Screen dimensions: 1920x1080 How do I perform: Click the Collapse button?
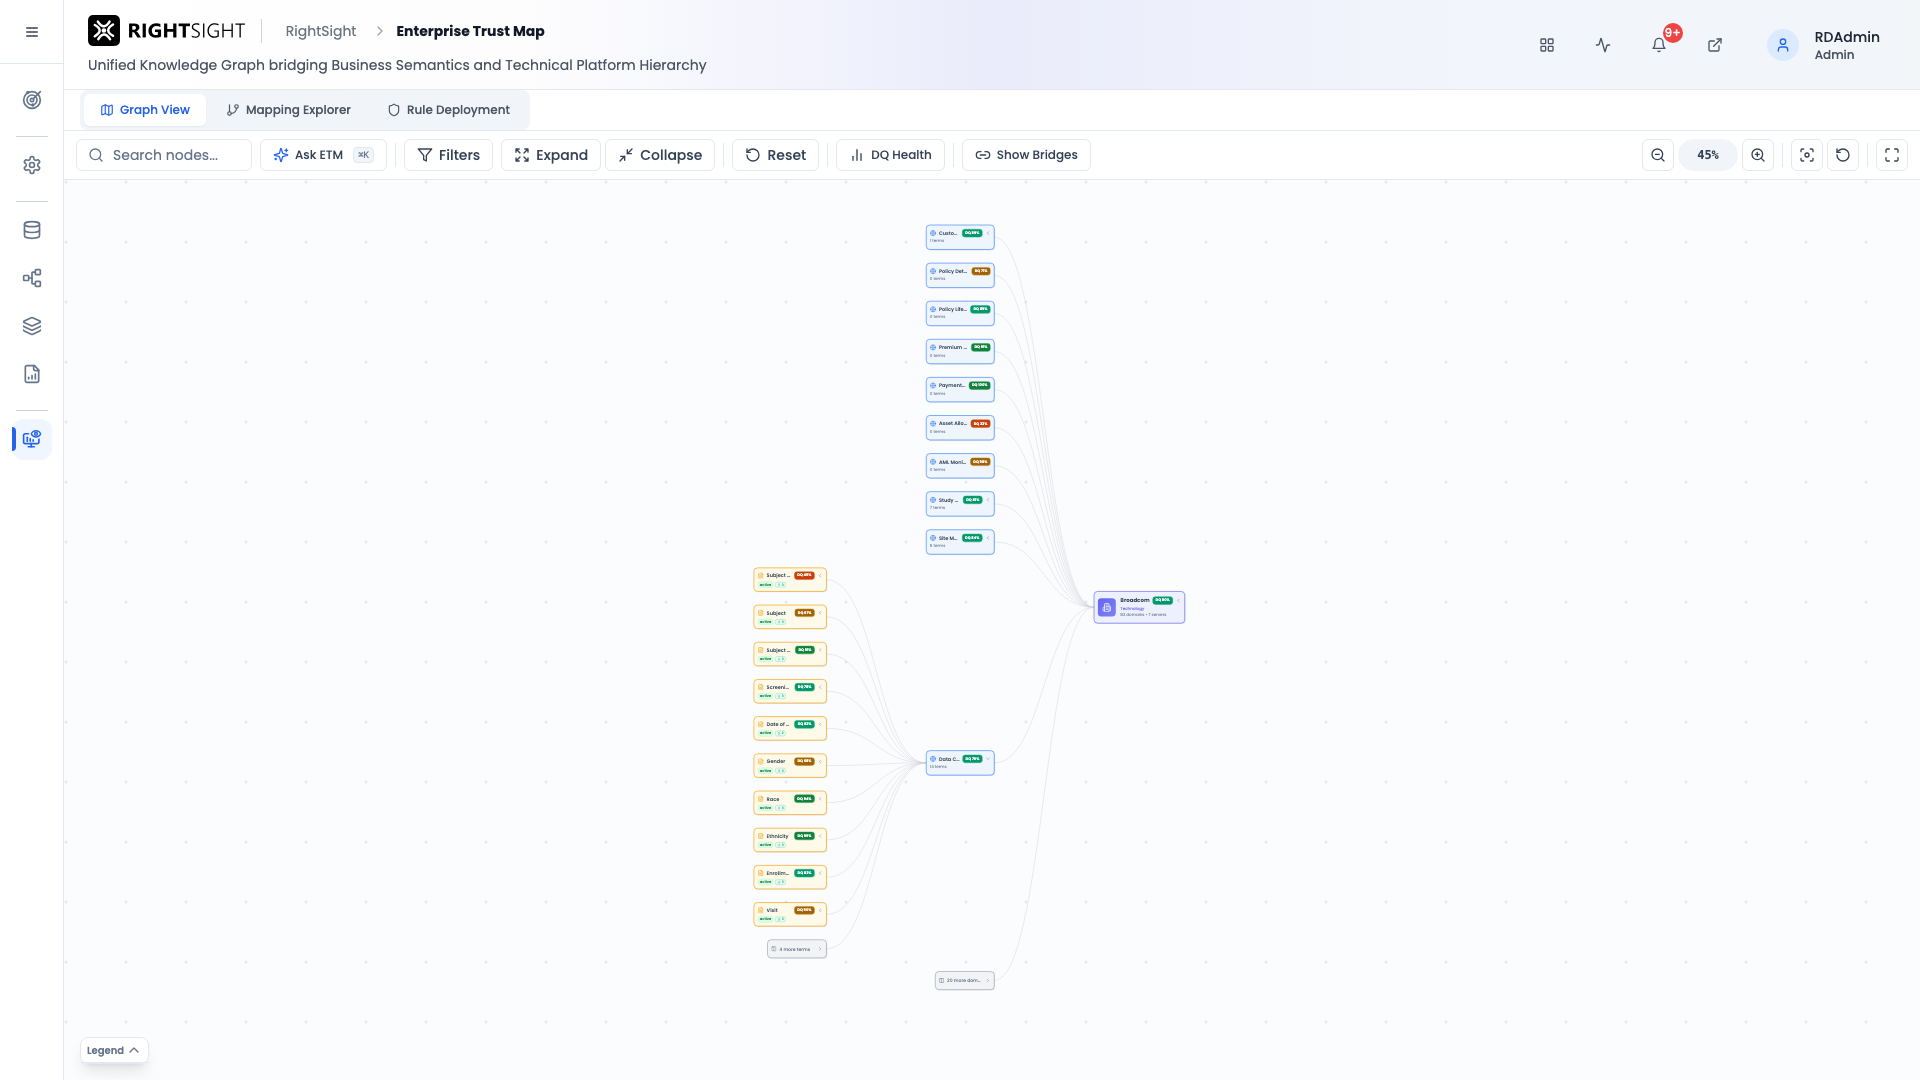pyautogui.click(x=660, y=155)
